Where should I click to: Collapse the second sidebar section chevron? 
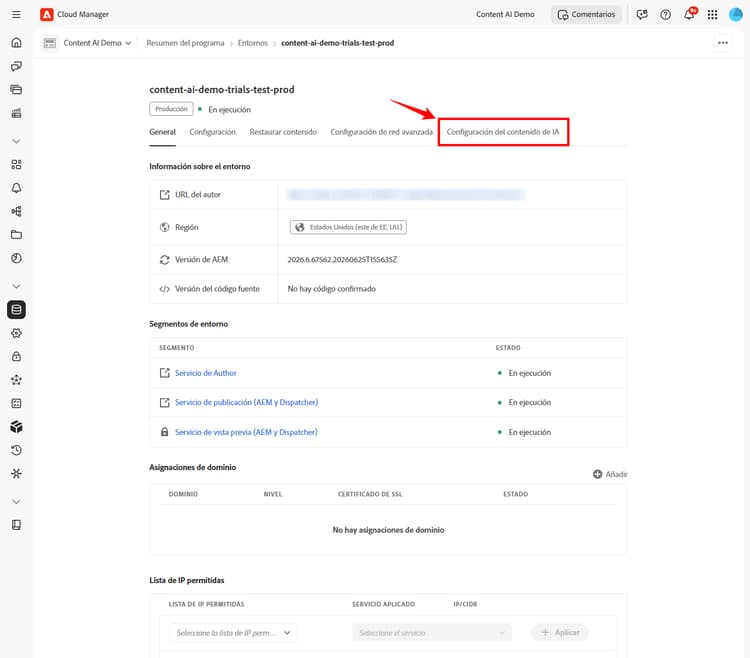pos(16,286)
